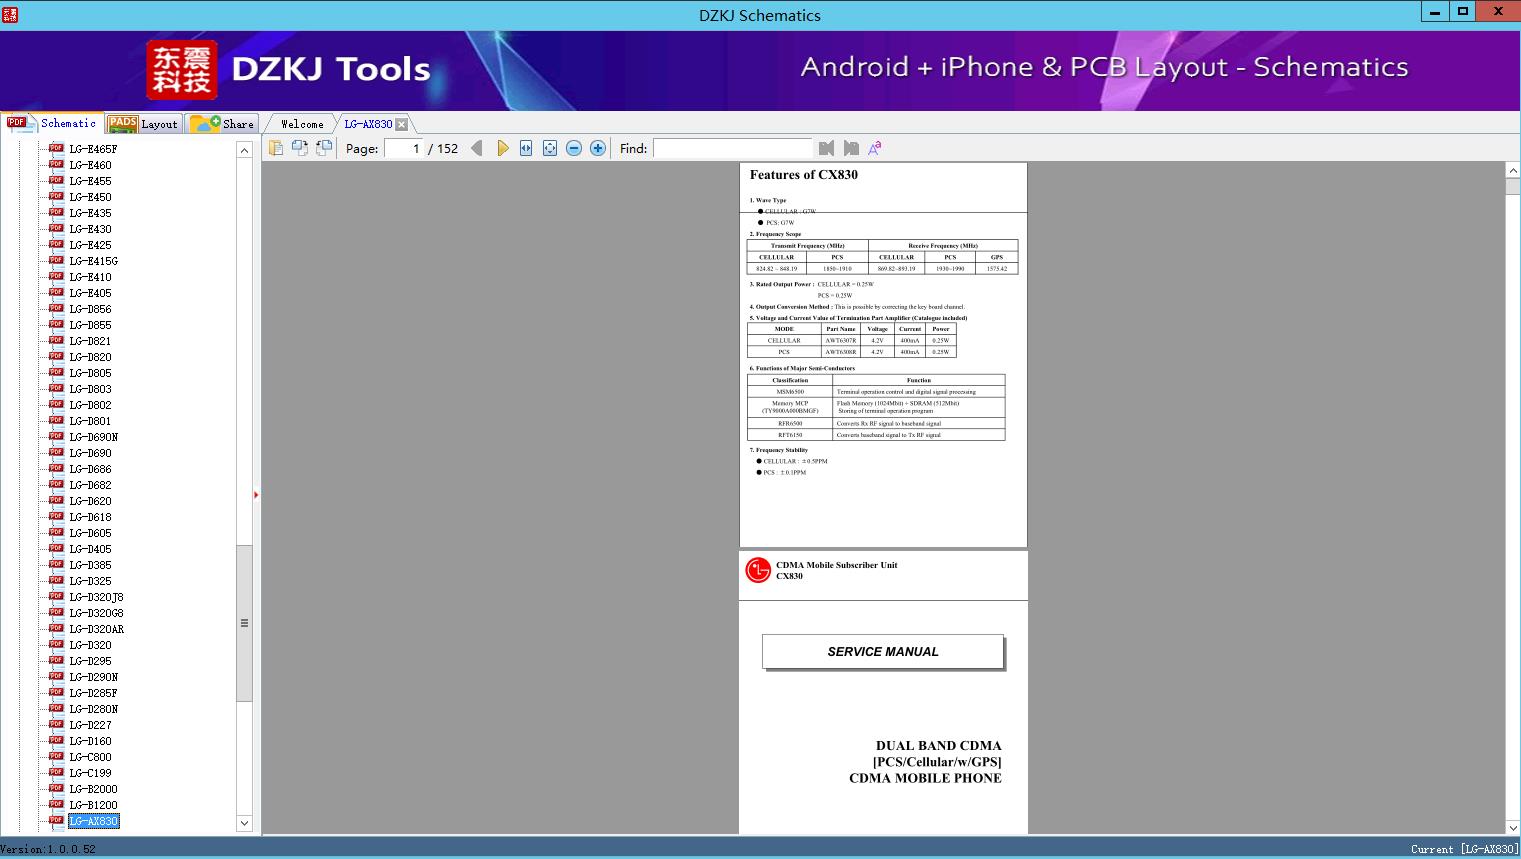Screen dimensions: 1521x859
Task: Open LG-E415G schematic
Action: click(93, 261)
